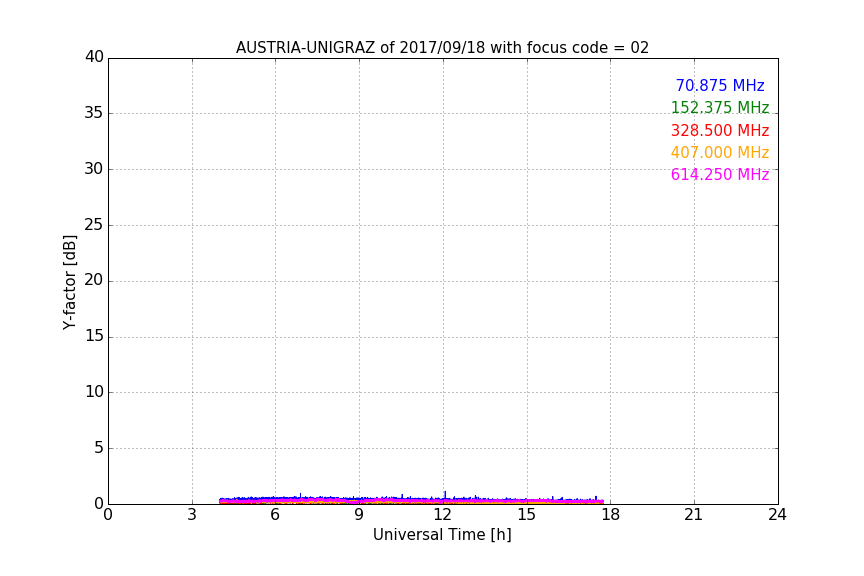The width and height of the screenshot is (864, 576).
Task: Click the y-axis tick value 15
Action: pyautogui.click(x=94, y=336)
